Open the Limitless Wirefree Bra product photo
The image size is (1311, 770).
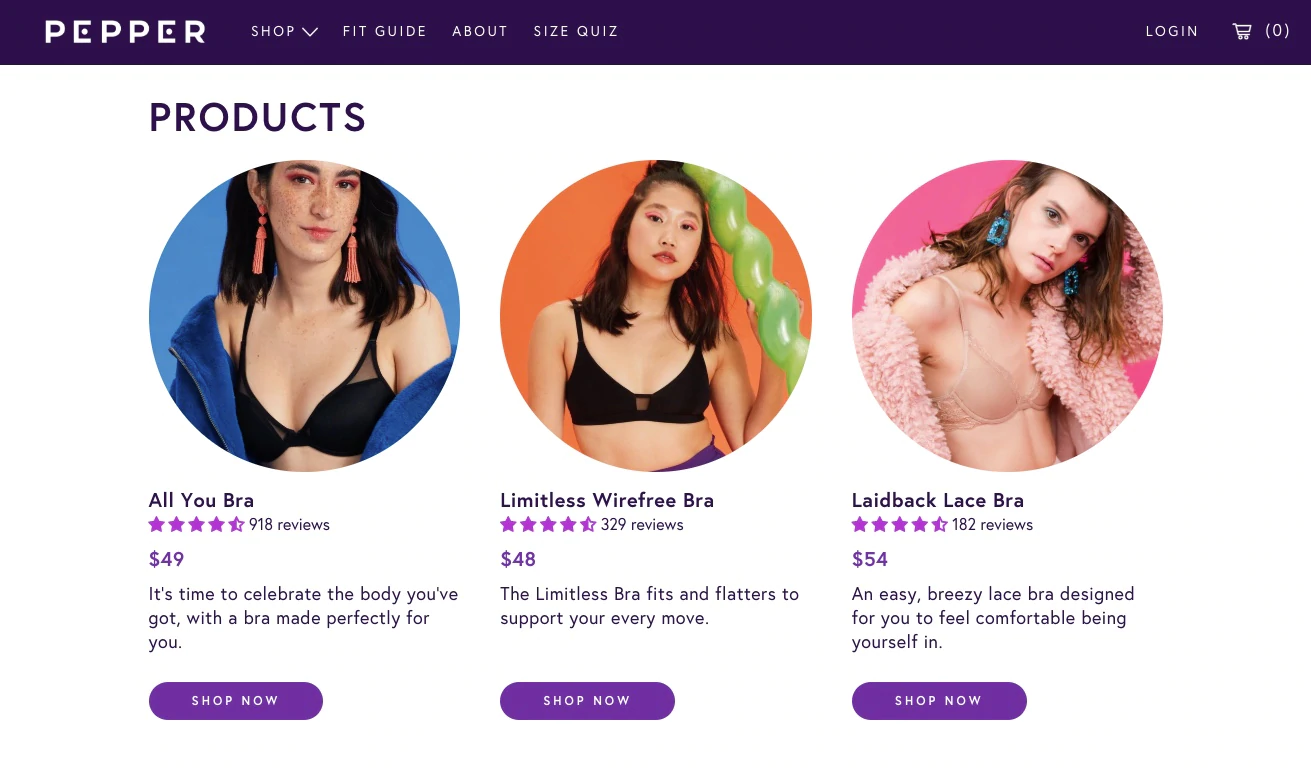tap(656, 316)
